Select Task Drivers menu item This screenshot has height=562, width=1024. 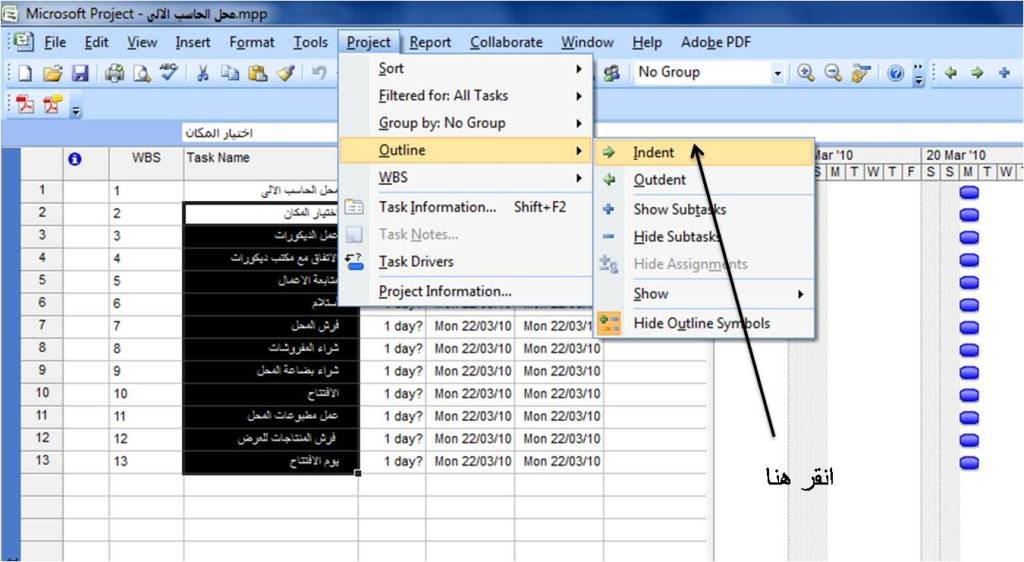(466, 262)
